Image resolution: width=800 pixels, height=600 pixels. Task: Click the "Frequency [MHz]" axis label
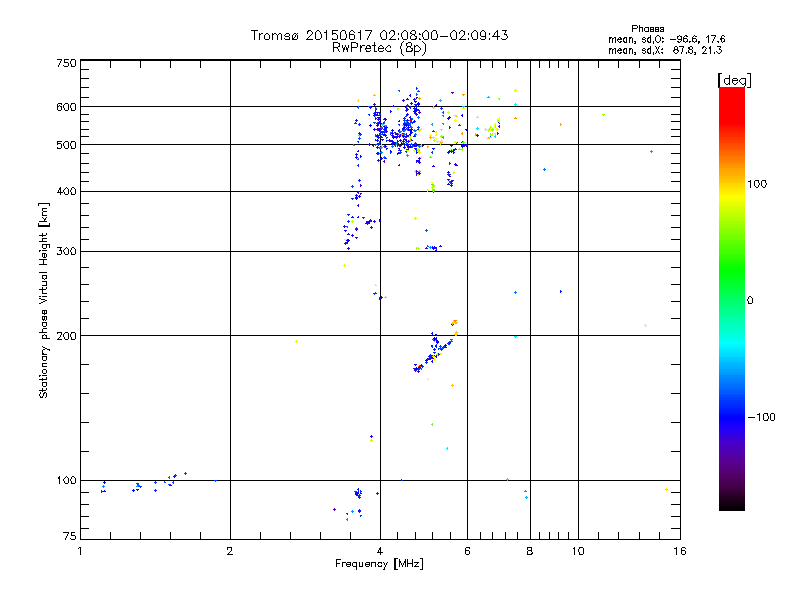coord(379,564)
